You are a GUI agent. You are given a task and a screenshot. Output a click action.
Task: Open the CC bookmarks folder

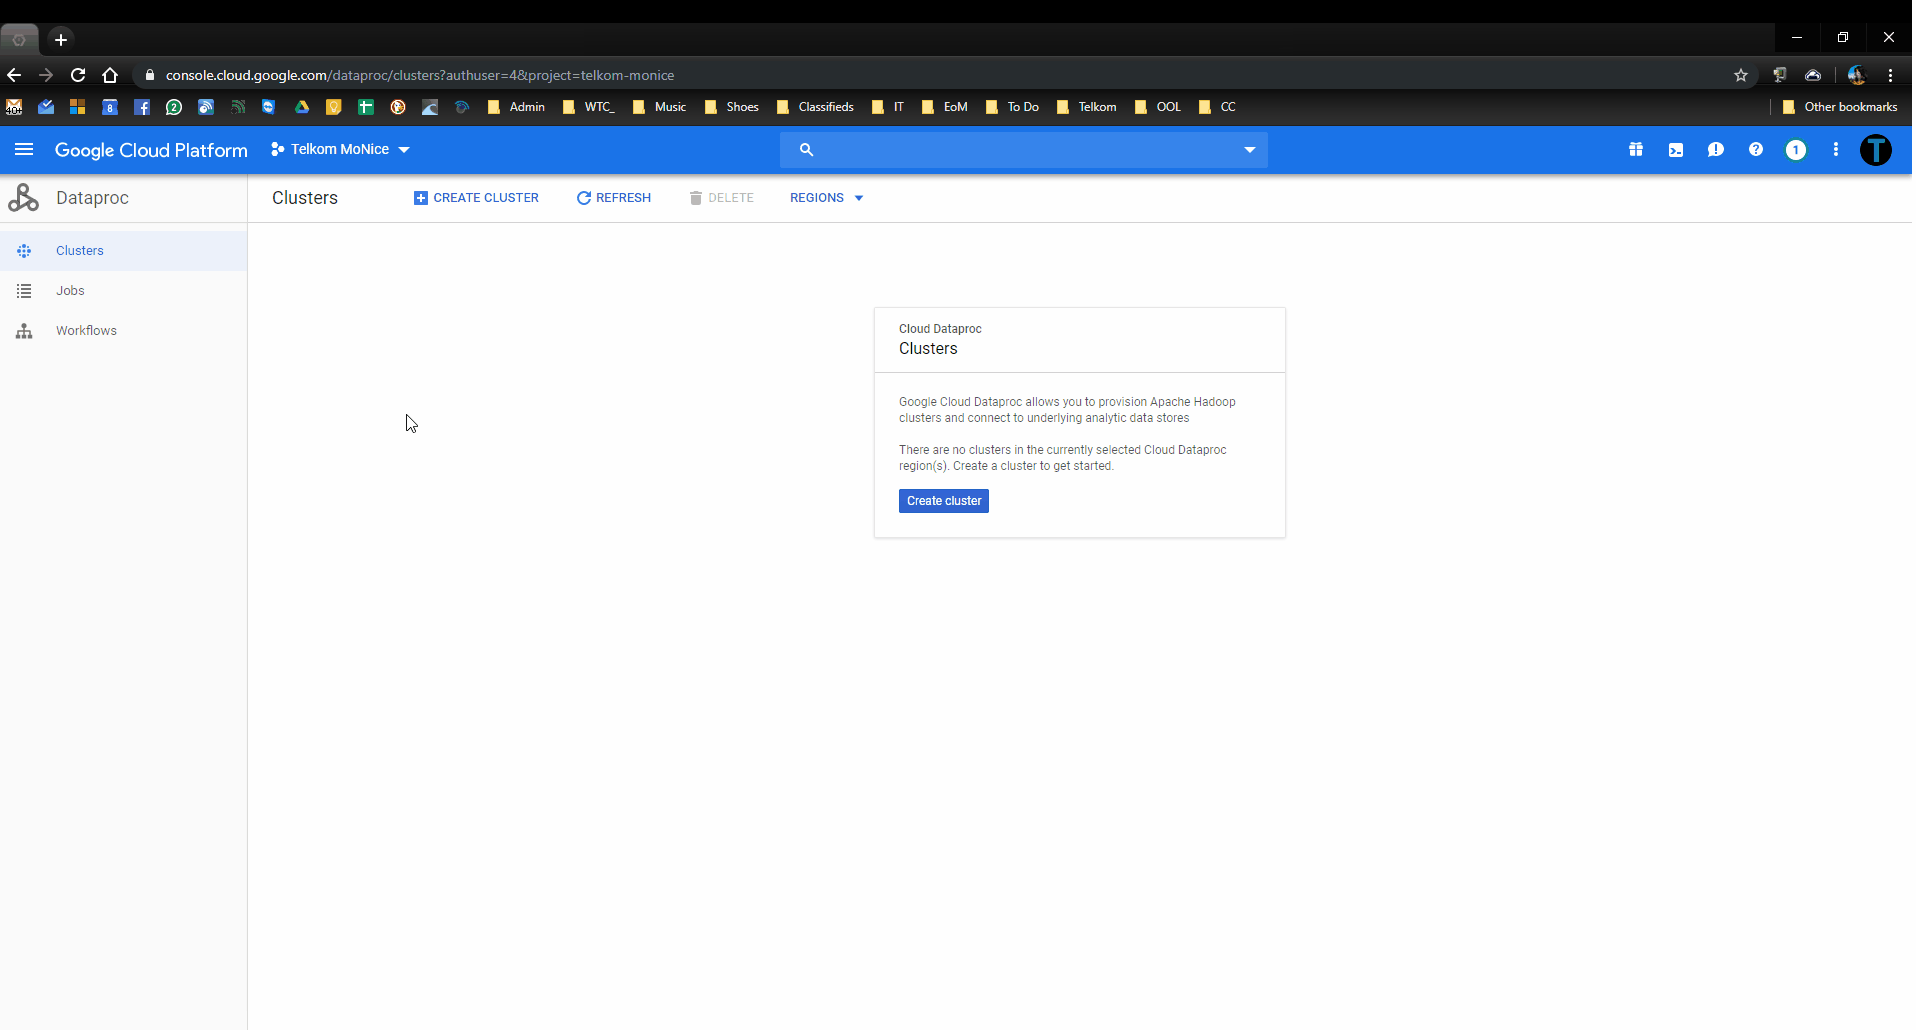pos(1218,107)
